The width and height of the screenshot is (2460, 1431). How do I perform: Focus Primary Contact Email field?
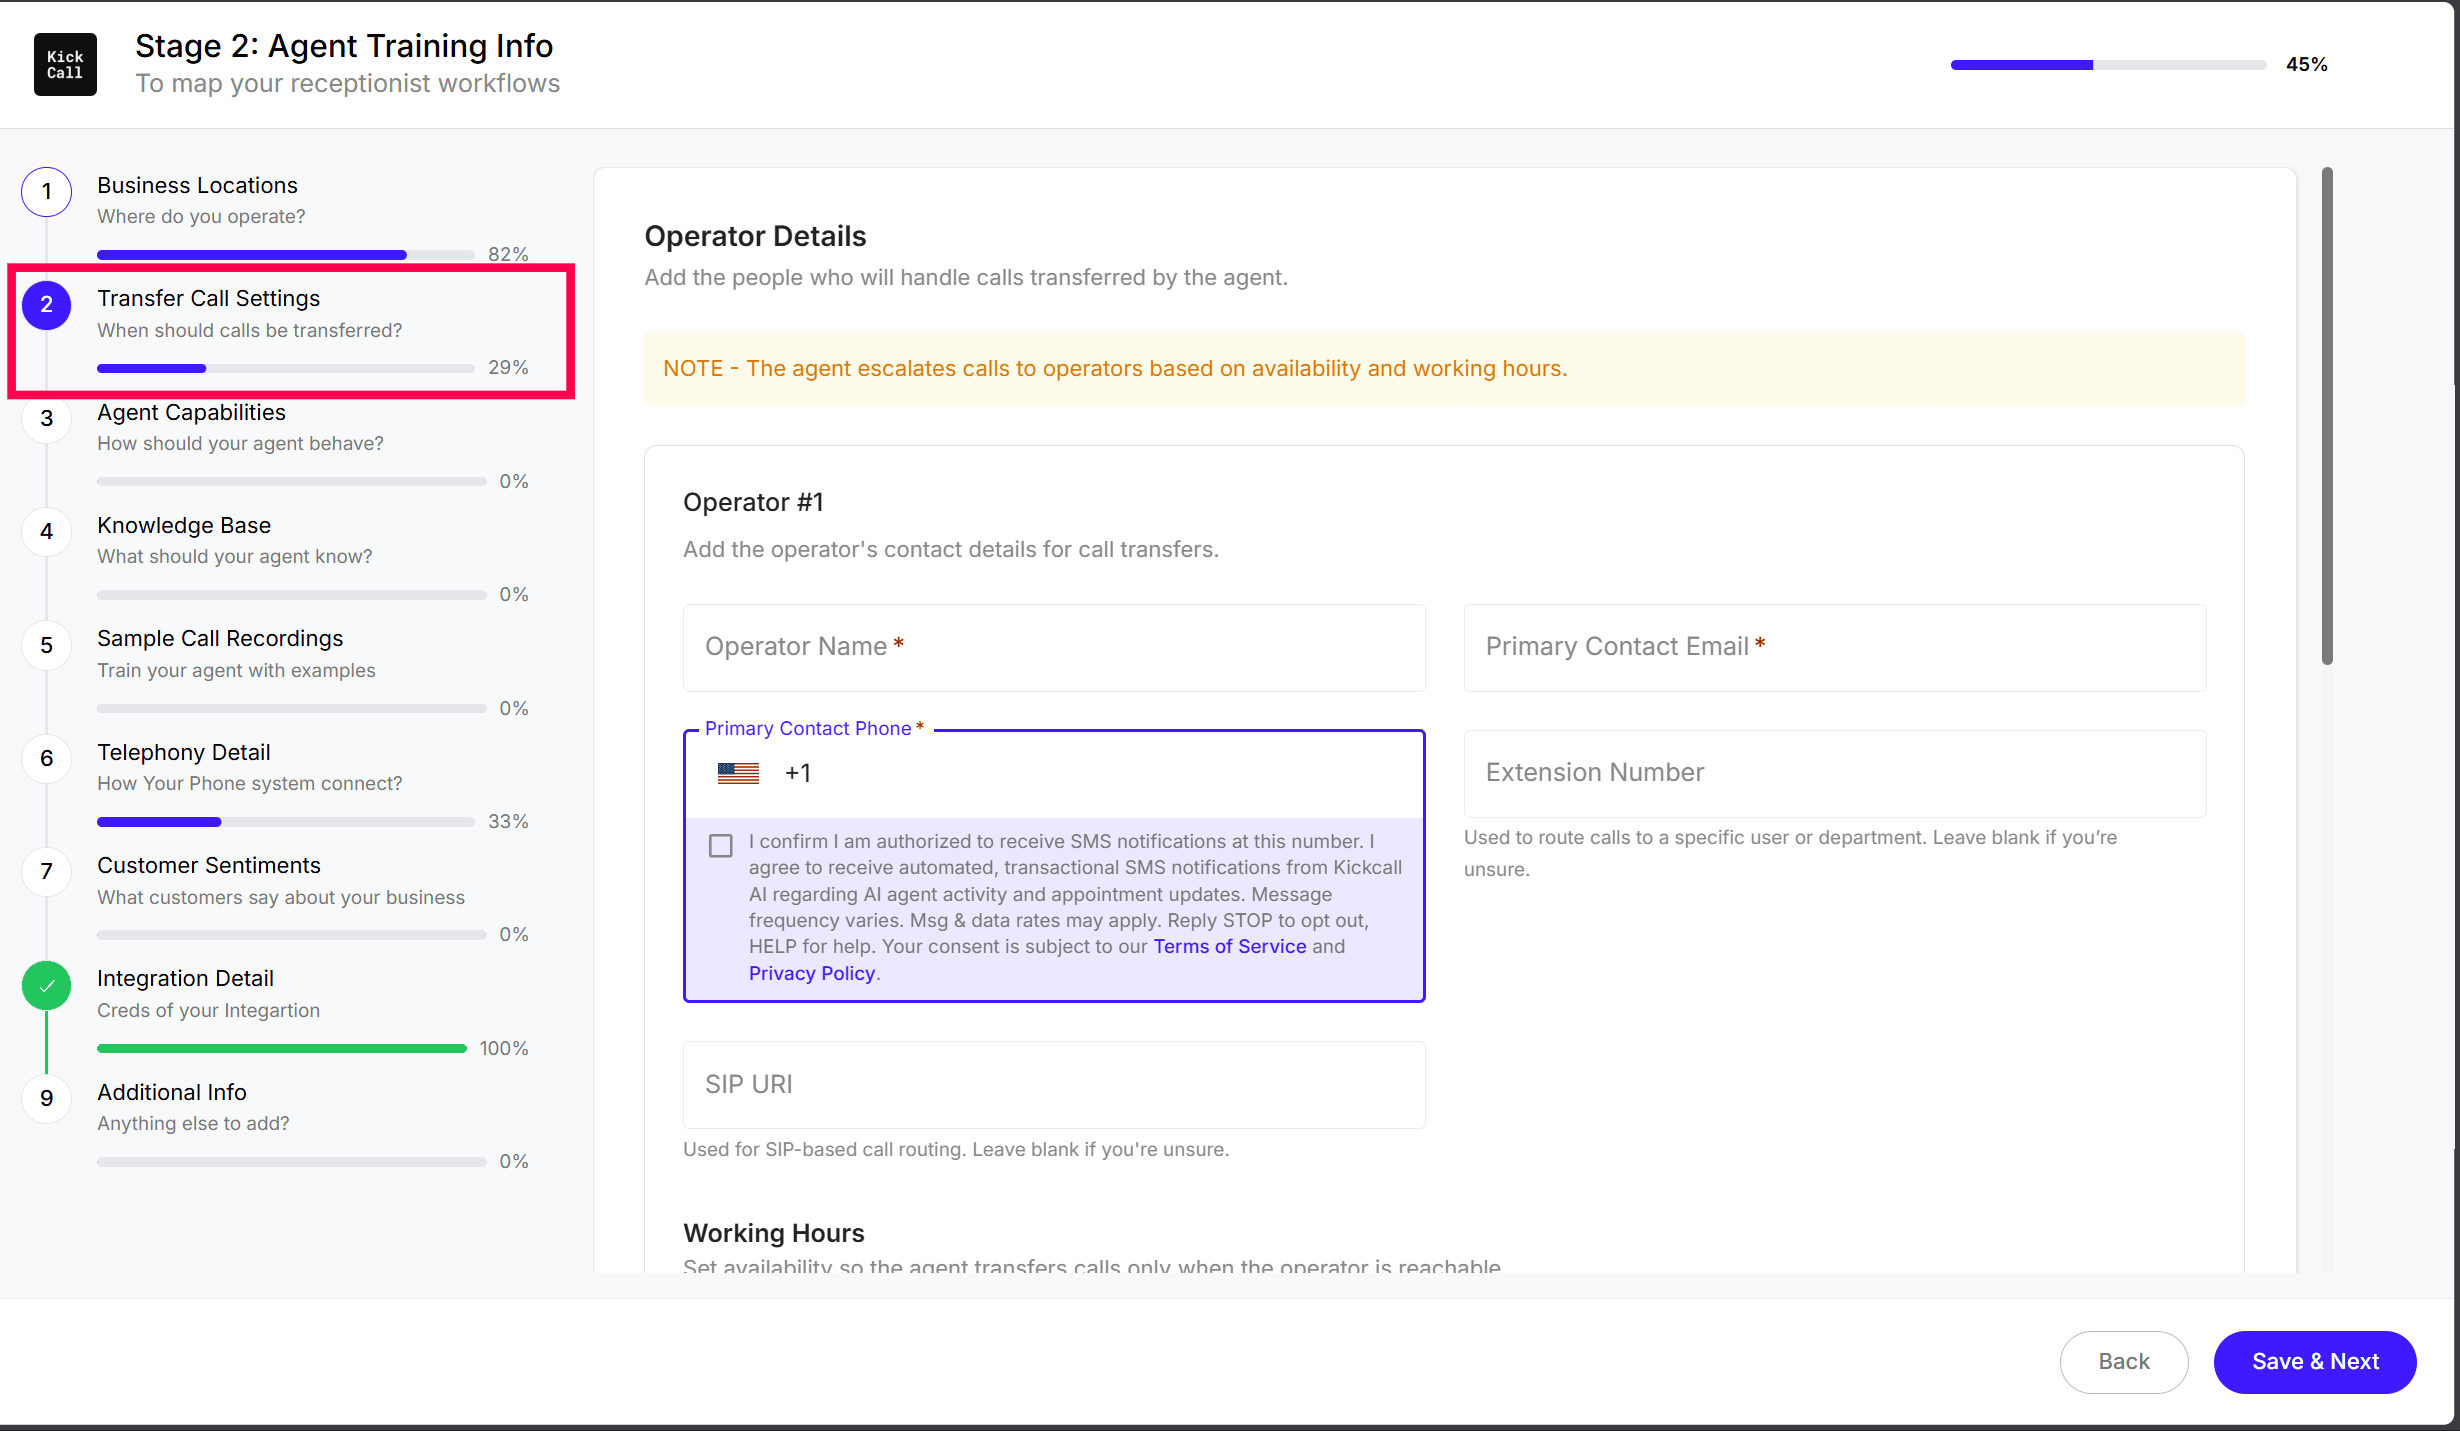point(1835,647)
